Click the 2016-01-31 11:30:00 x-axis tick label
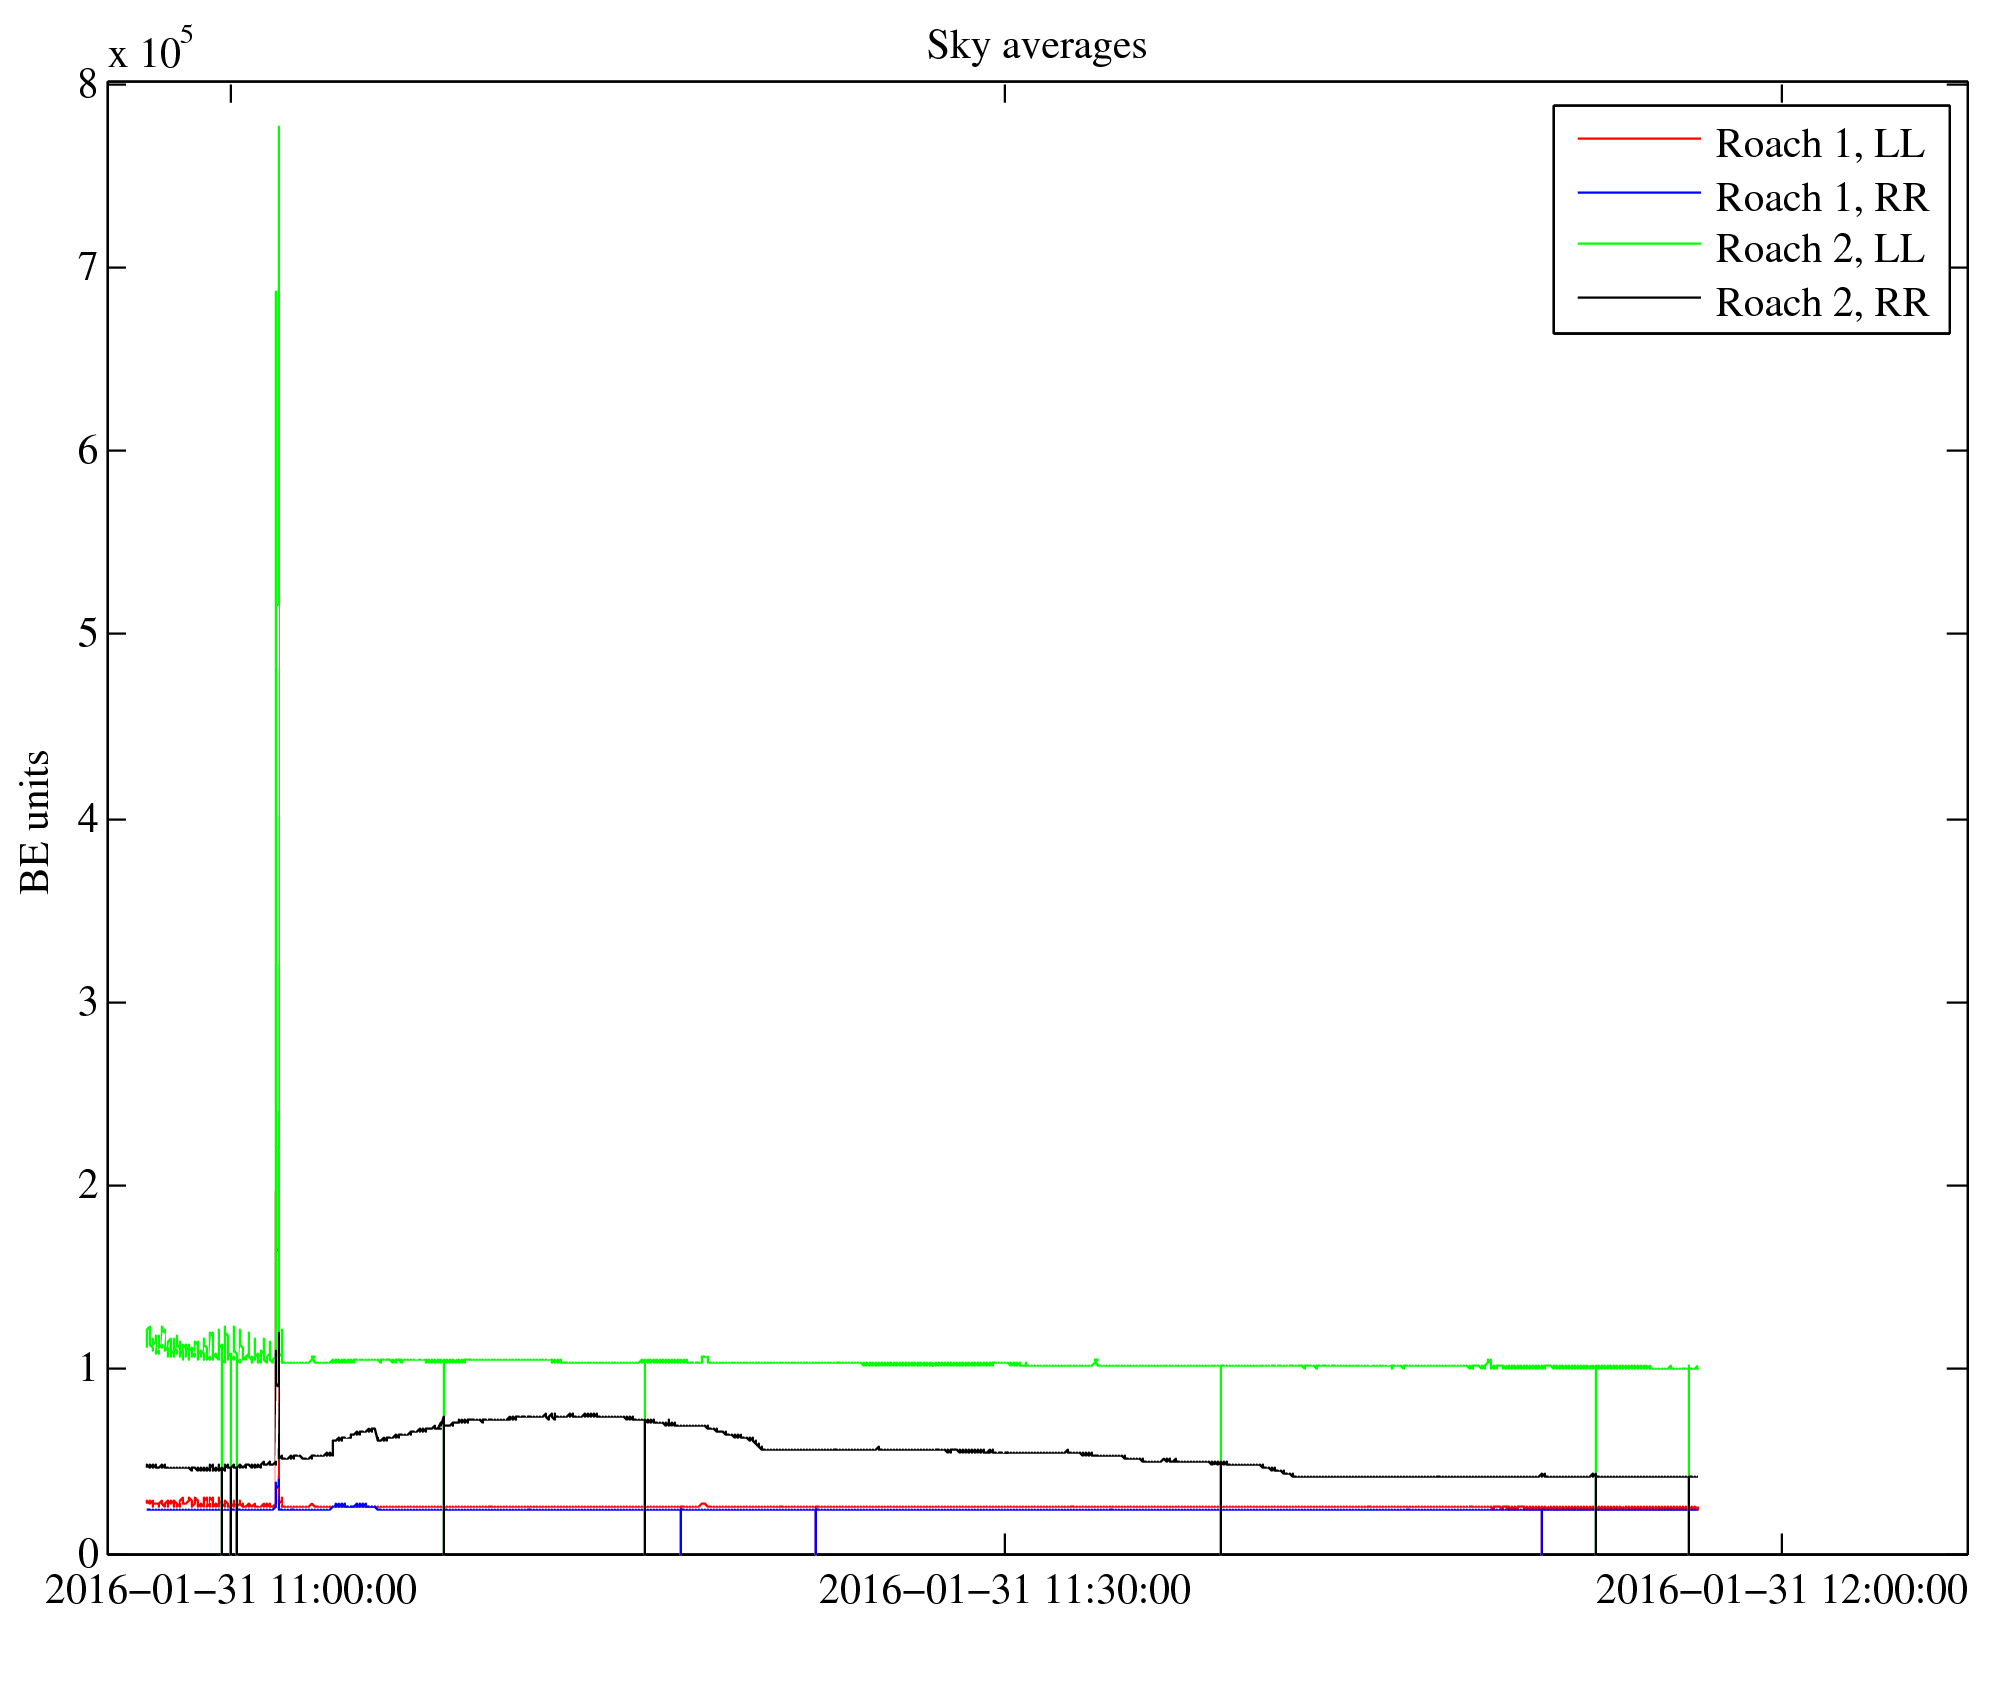Viewport: 1996px width, 1683px height. point(1004,1590)
